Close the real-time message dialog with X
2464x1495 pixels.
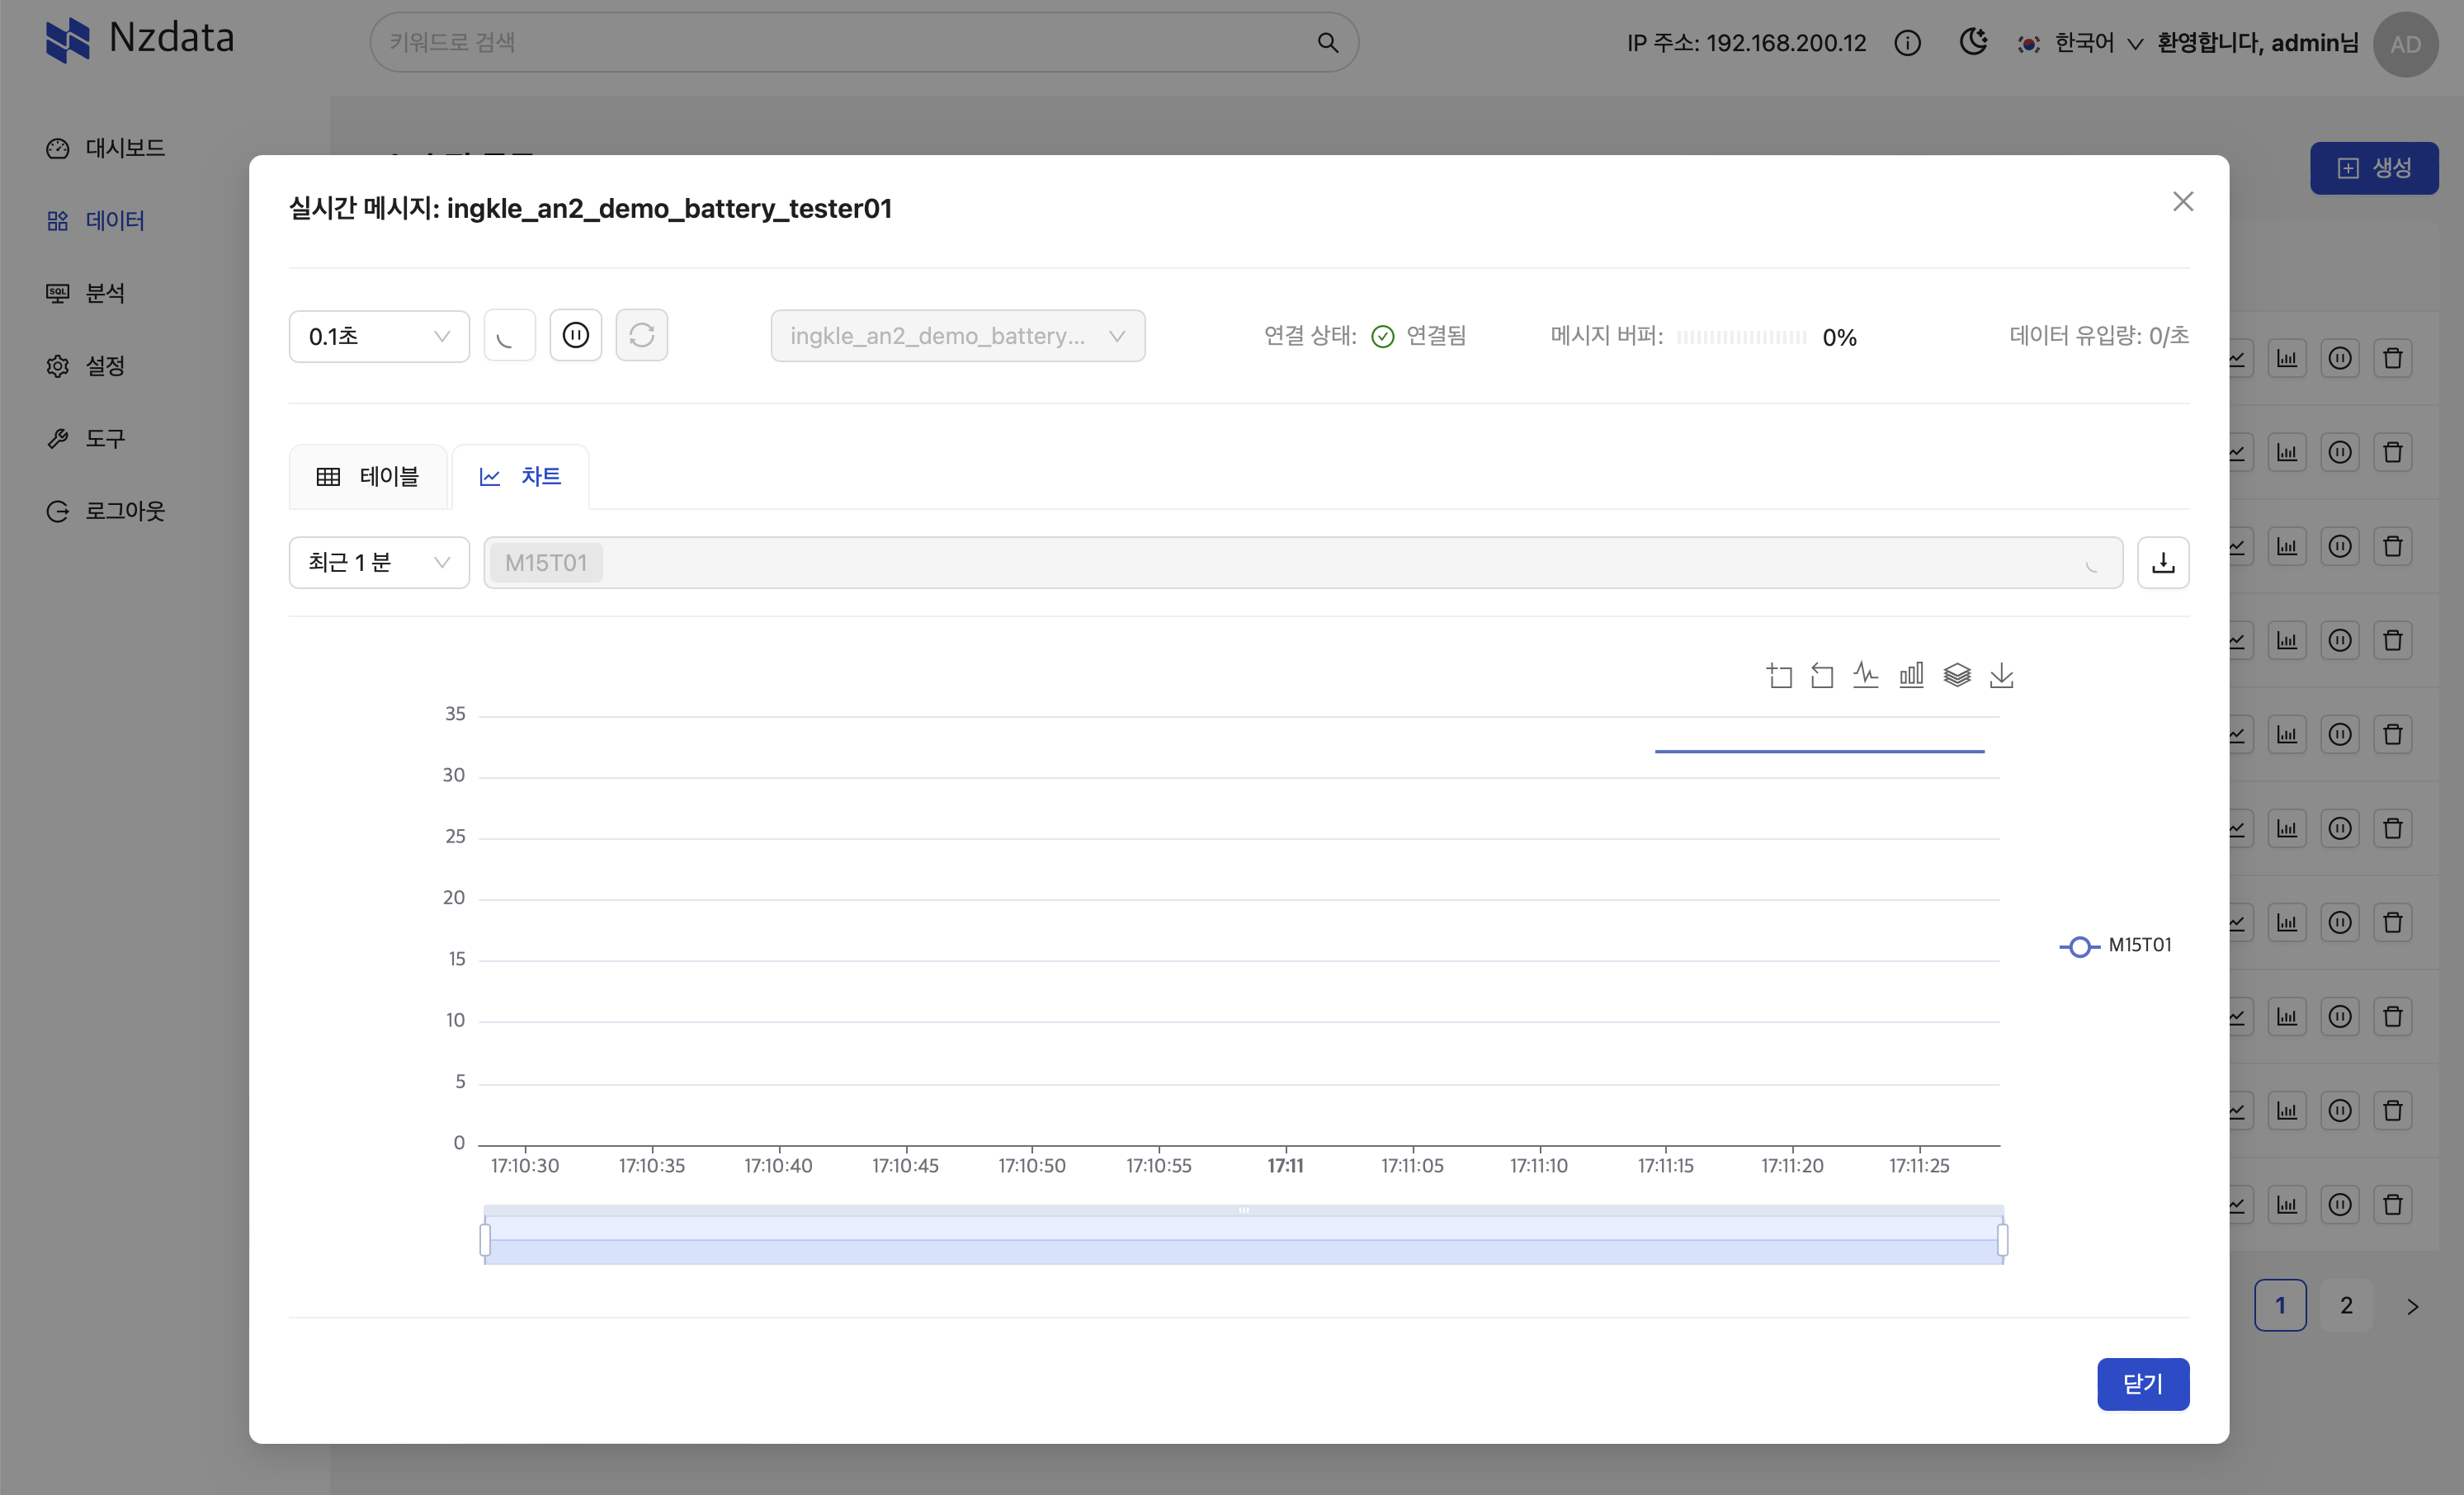(x=2183, y=202)
